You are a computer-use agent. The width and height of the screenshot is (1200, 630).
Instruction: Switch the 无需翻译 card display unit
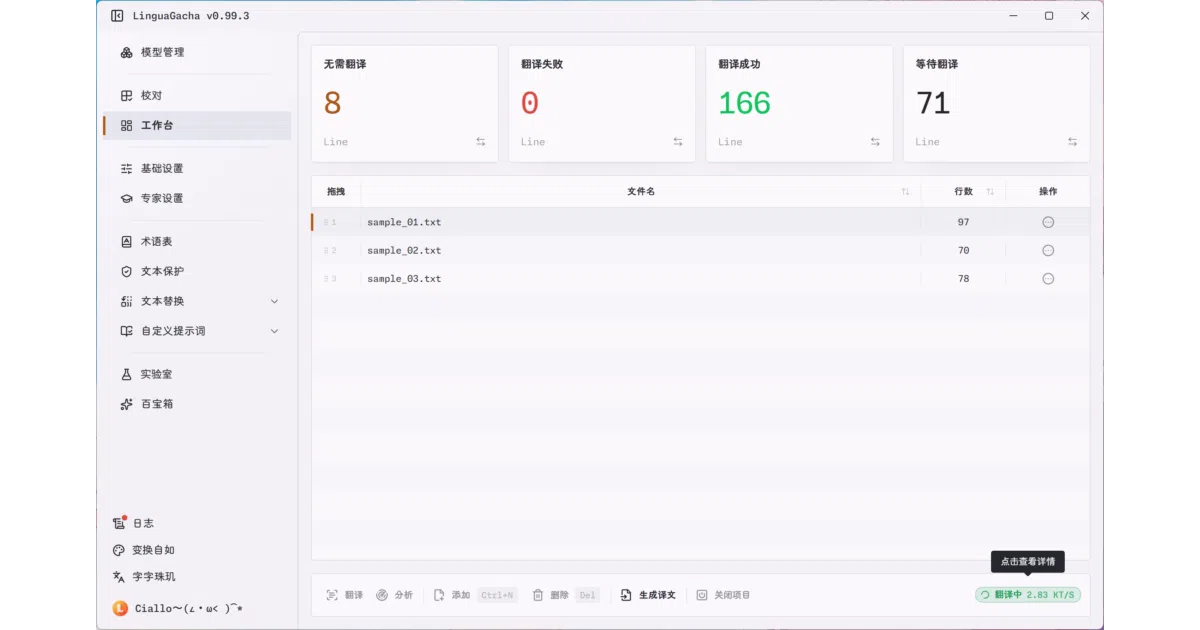[x=480, y=142]
